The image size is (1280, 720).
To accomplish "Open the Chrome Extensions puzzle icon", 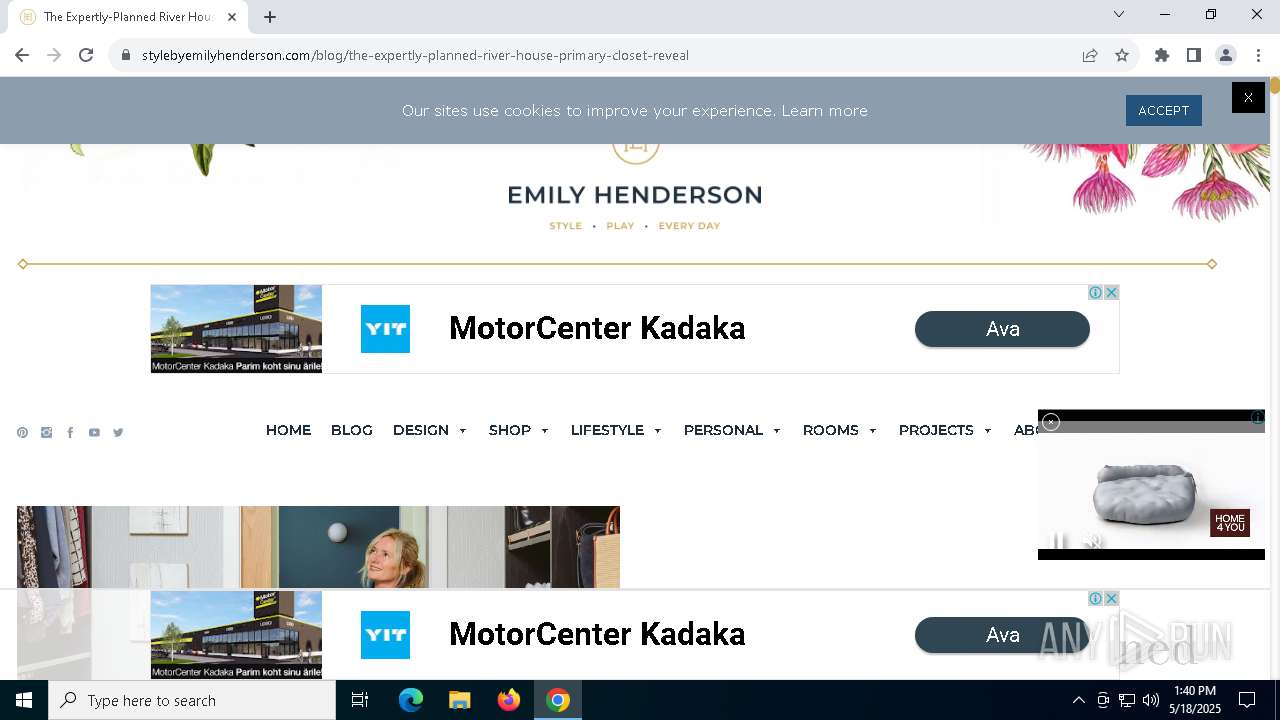I will click(x=1162, y=55).
